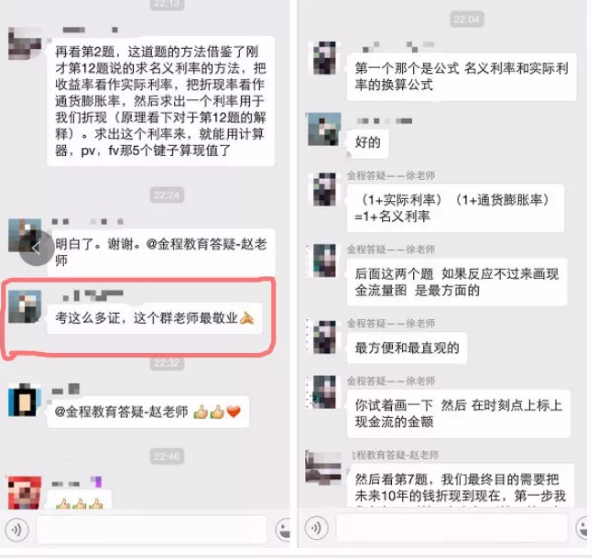Select the message 考这么多证，这个群老师最敬业
The height and width of the screenshot is (559, 592).
point(154,318)
